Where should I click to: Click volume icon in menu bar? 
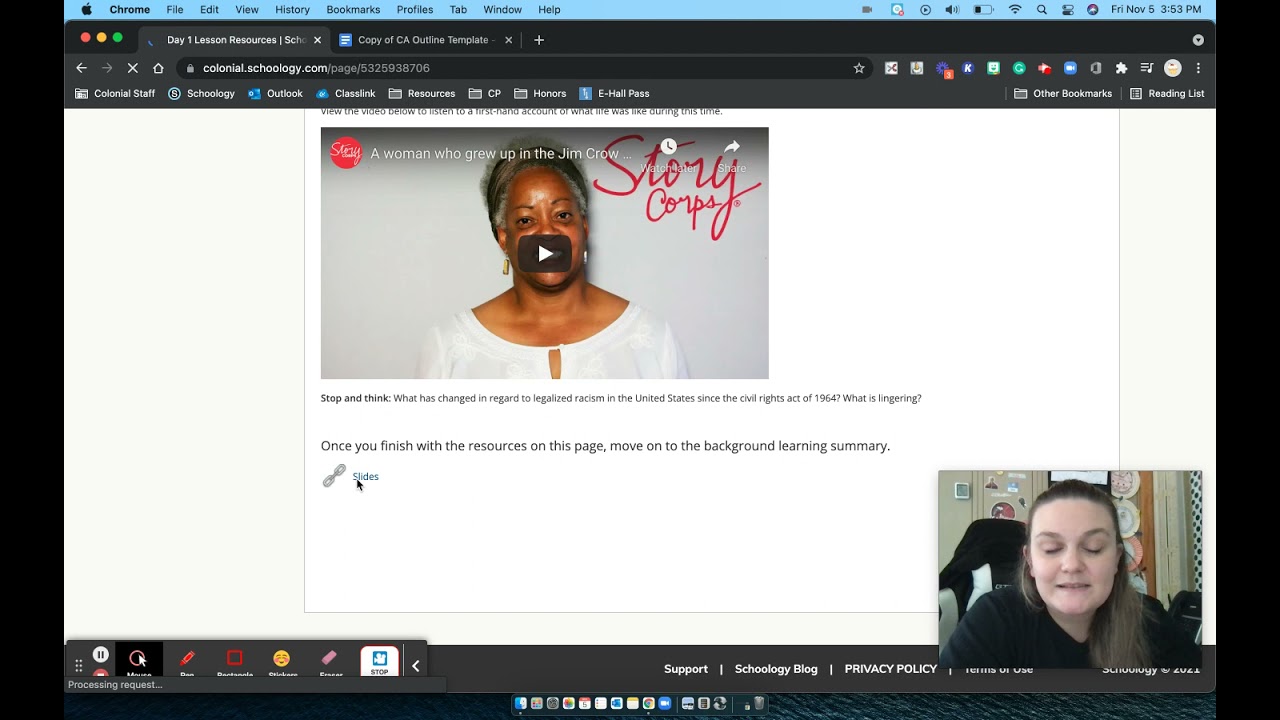(x=952, y=9)
